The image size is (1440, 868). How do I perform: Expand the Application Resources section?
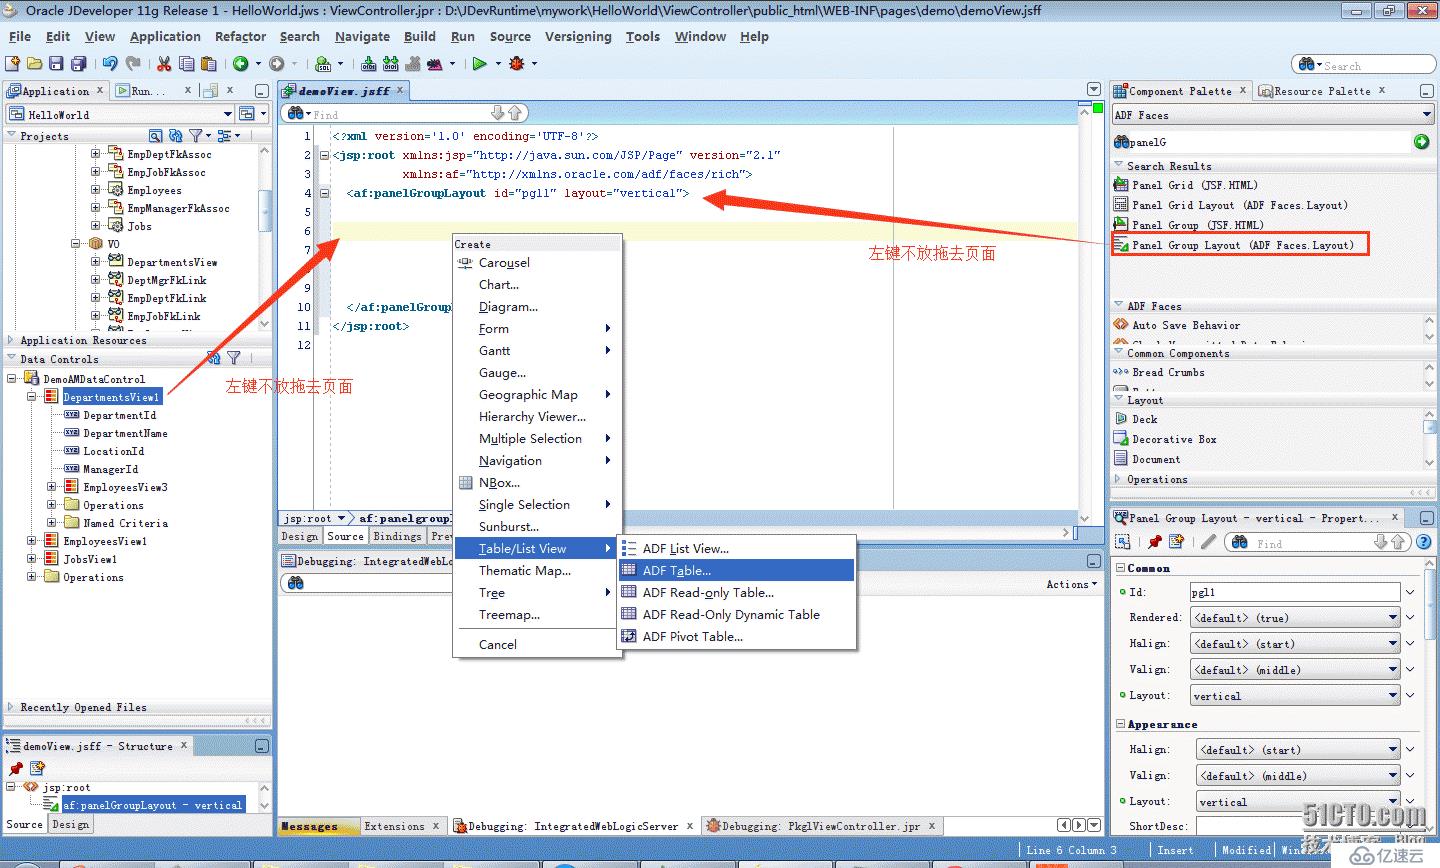pyautogui.click(x=11, y=340)
